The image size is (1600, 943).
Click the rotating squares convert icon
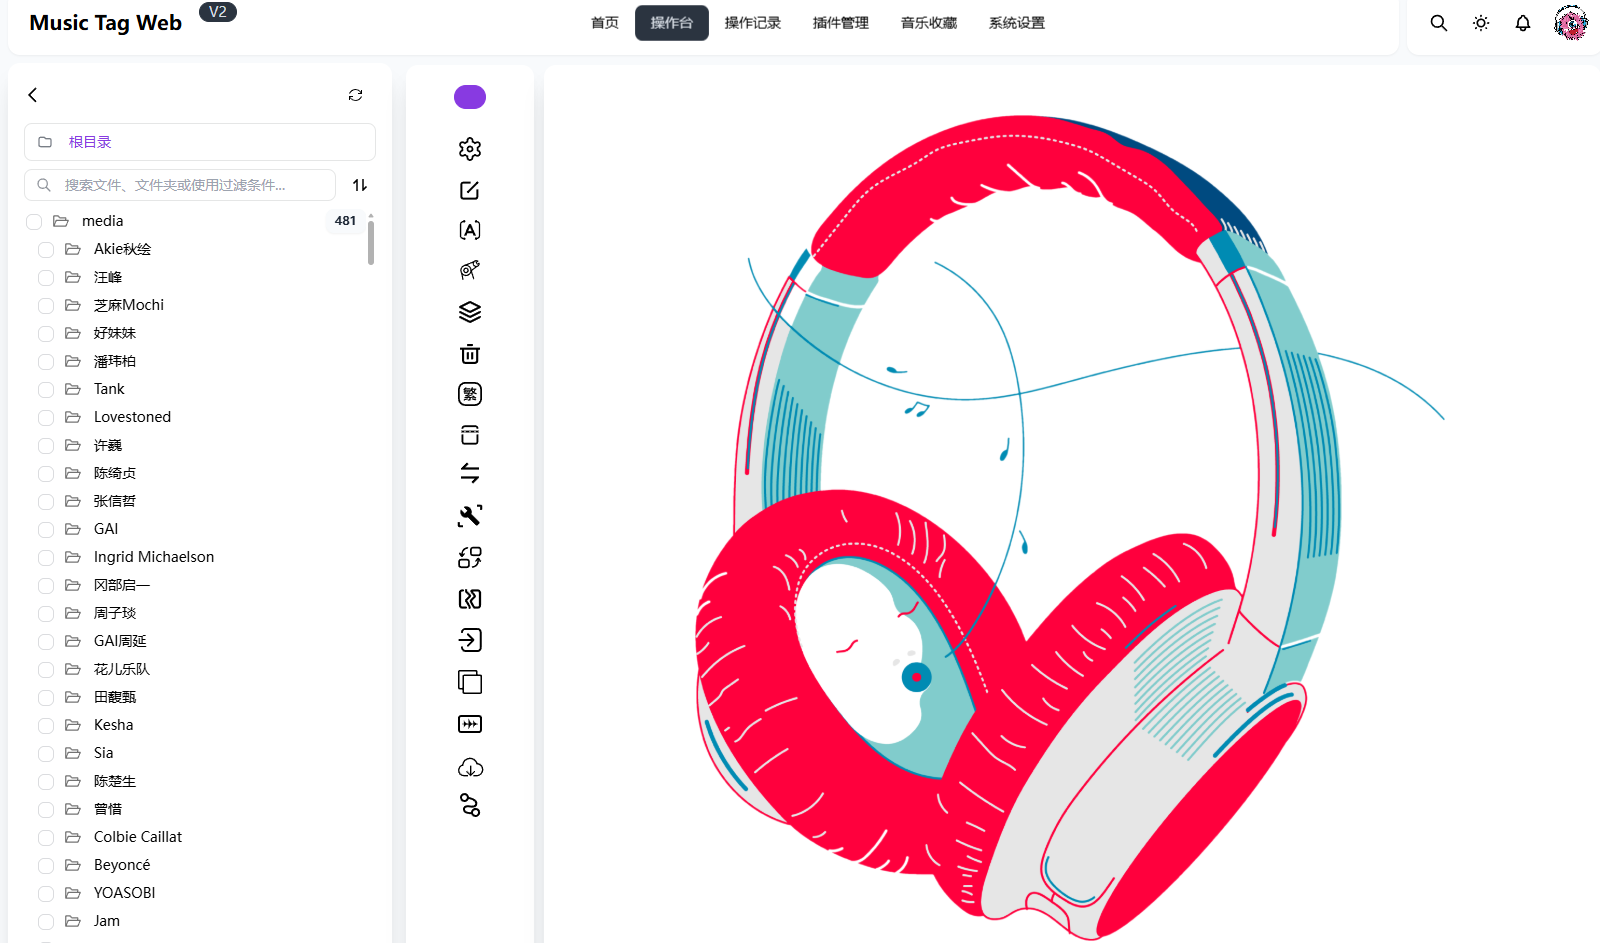[x=470, y=557]
